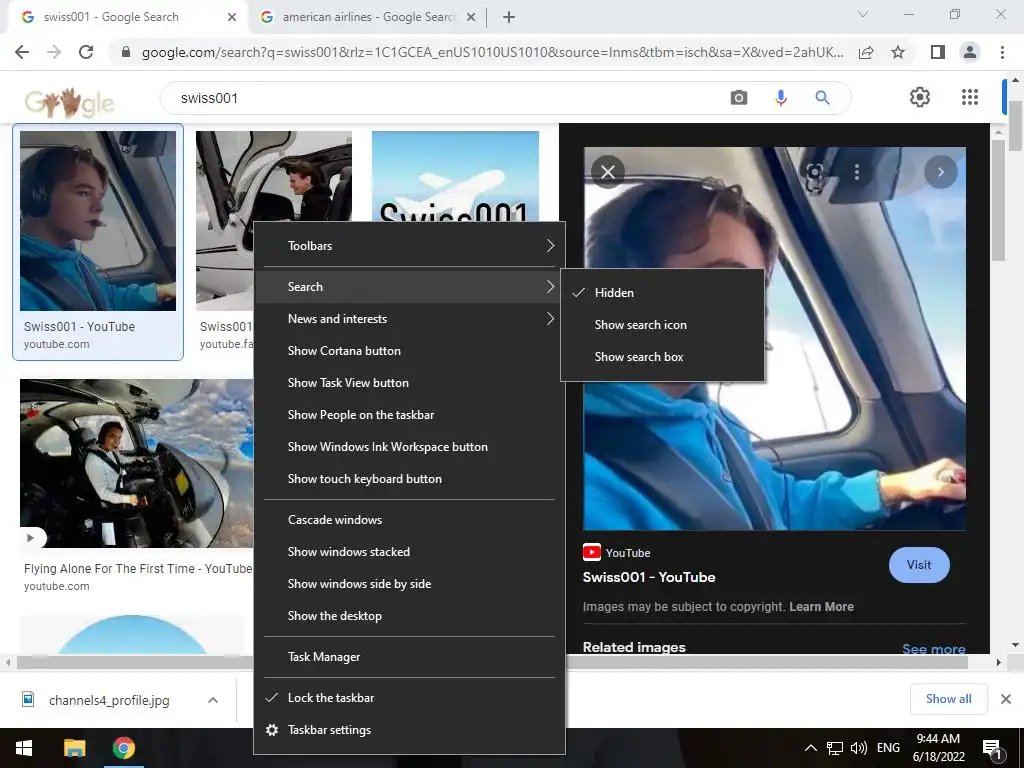1024x768 pixels.
Task: Select Show the desktop
Action: tap(409, 616)
